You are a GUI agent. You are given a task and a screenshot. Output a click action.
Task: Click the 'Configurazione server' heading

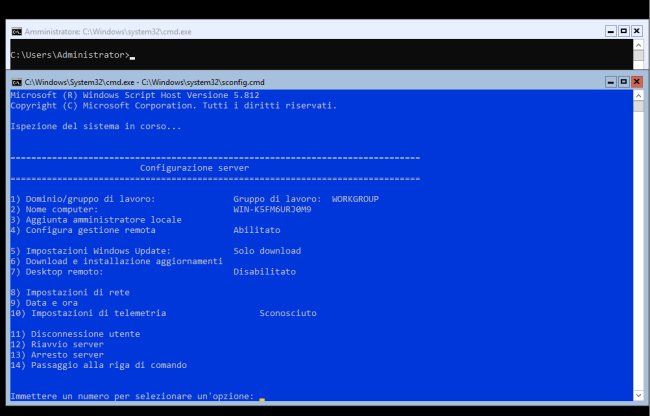(194, 168)
